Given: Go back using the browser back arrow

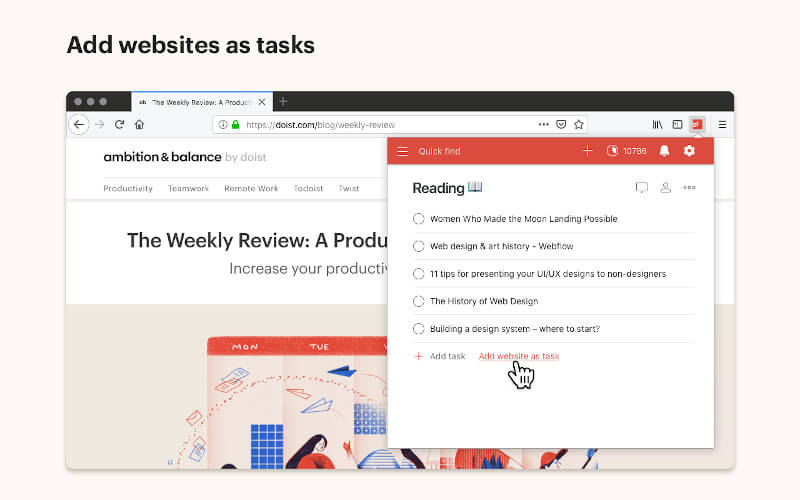Looking at the screenshot, I should [79, 124].
